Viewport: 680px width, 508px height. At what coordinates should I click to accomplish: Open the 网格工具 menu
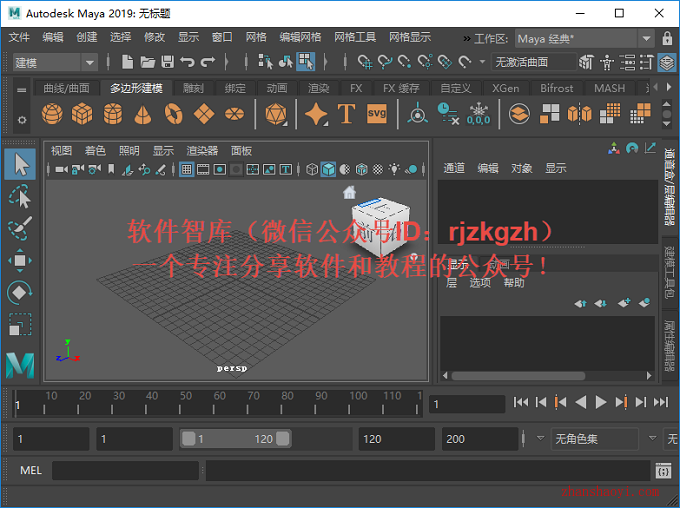355,38
